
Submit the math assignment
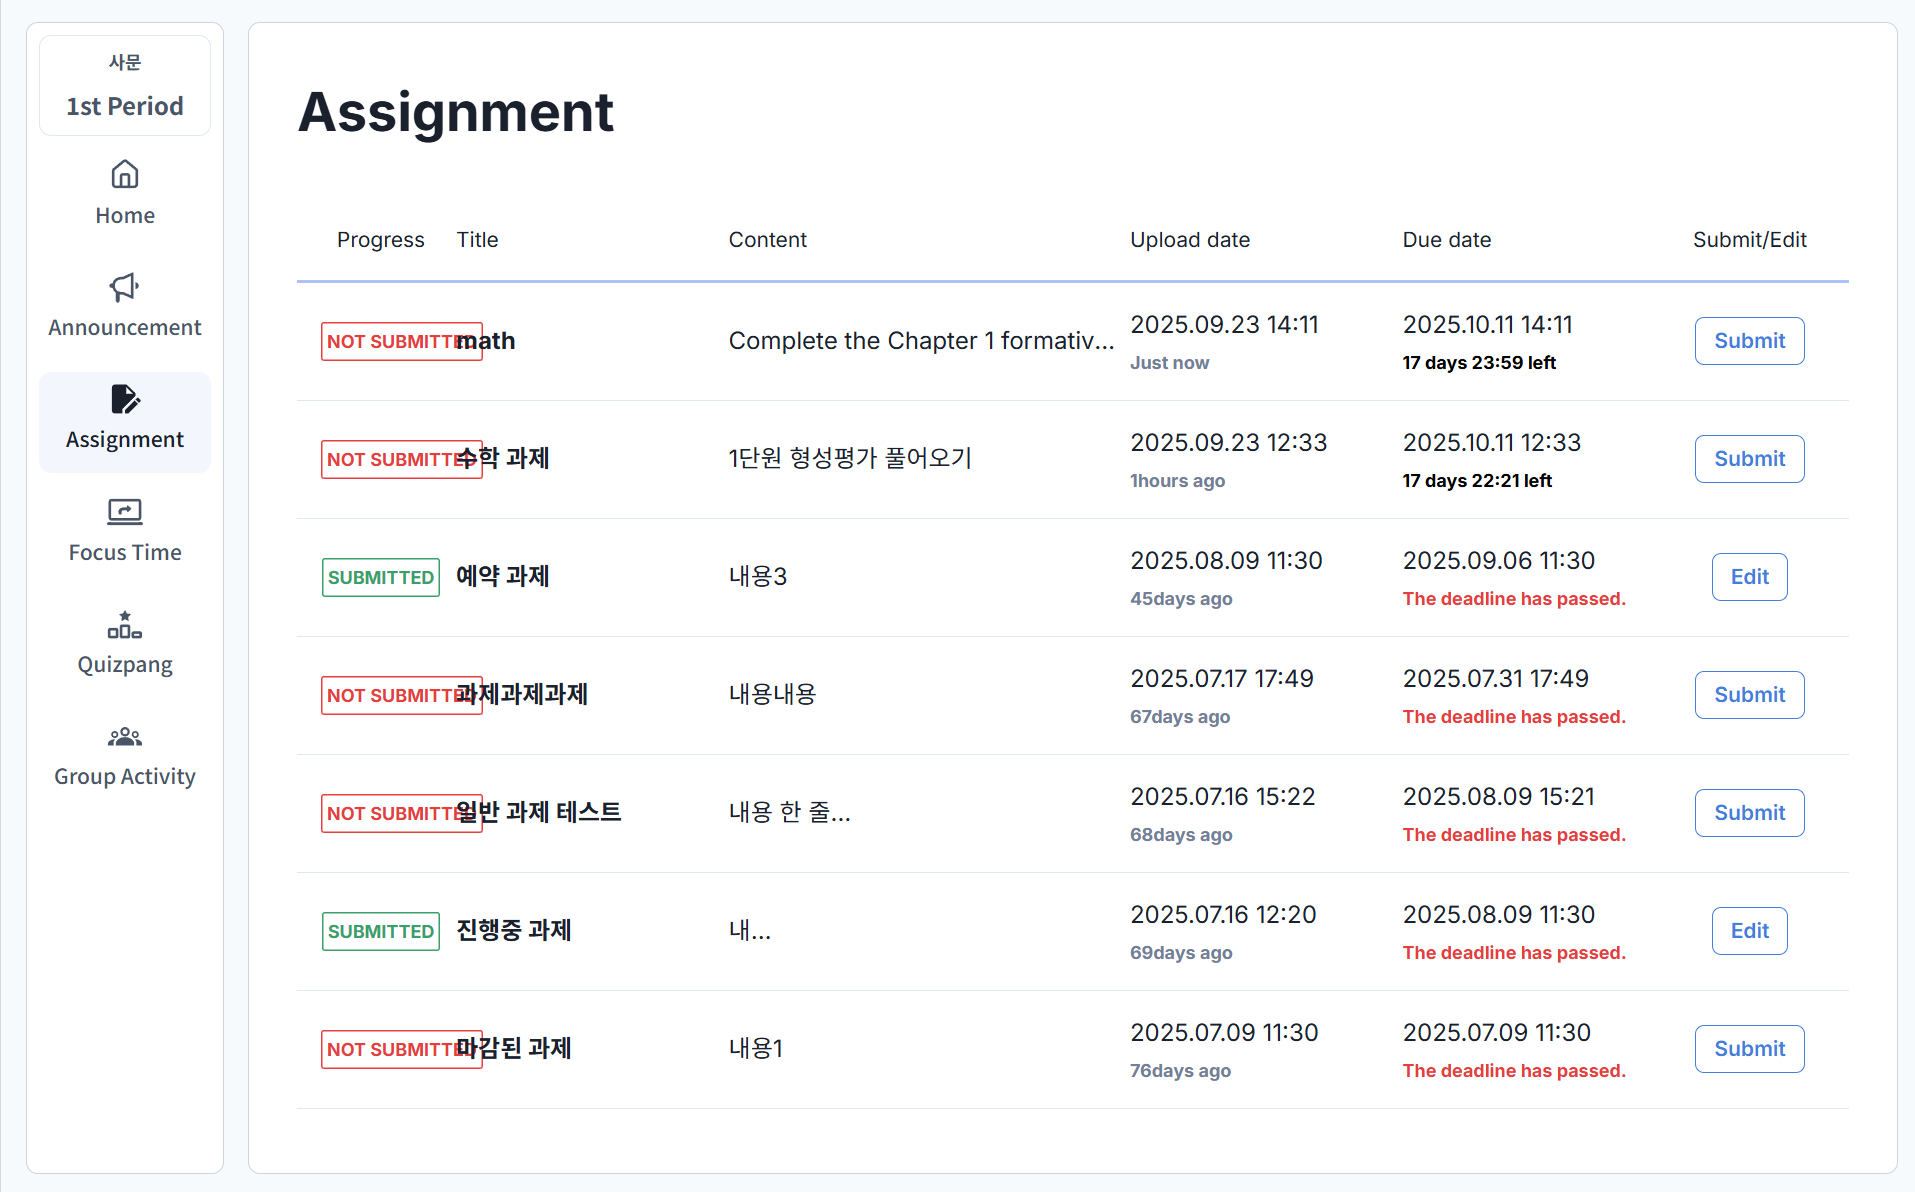(1749, 341)
